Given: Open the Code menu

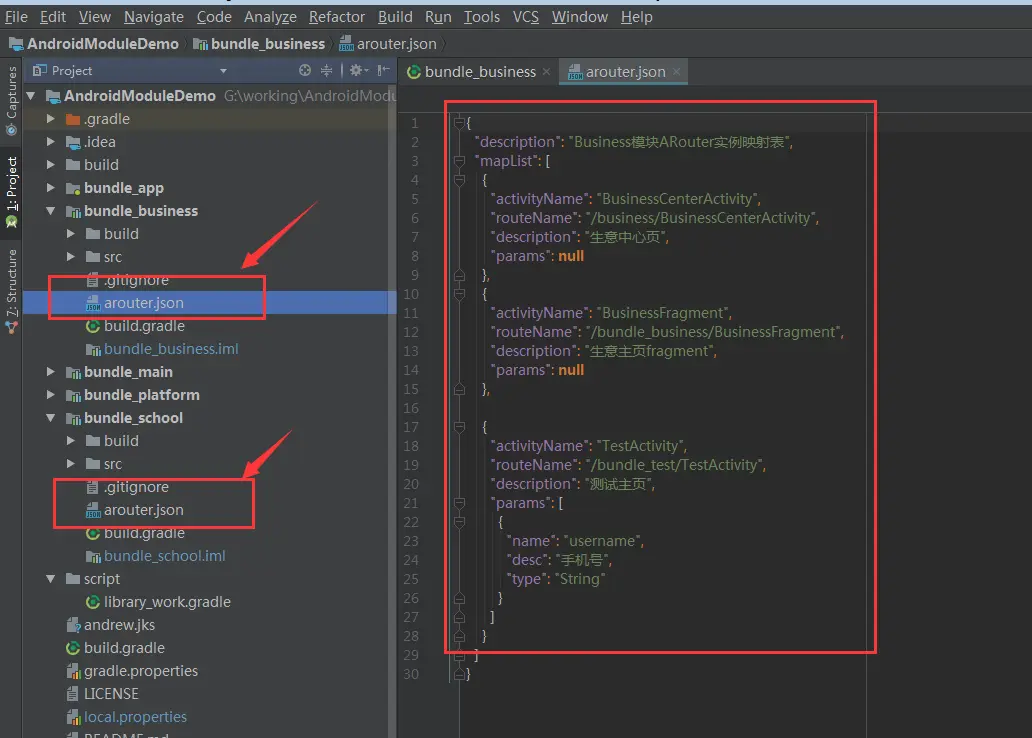Looking at the screenshot, I should click(214, 16).
